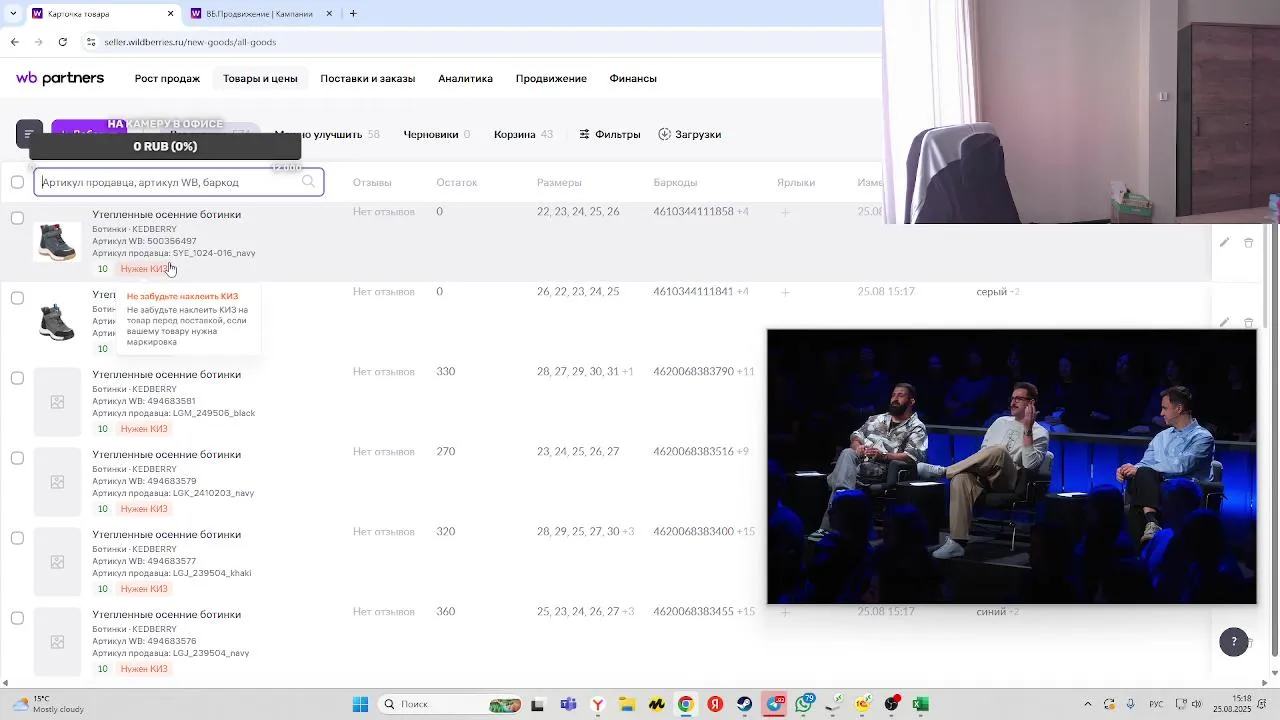1280x720 pixels.
Task: Open the red Yandex icon in the taskbar
Action: pyautogui.click(x=715, y=704)
